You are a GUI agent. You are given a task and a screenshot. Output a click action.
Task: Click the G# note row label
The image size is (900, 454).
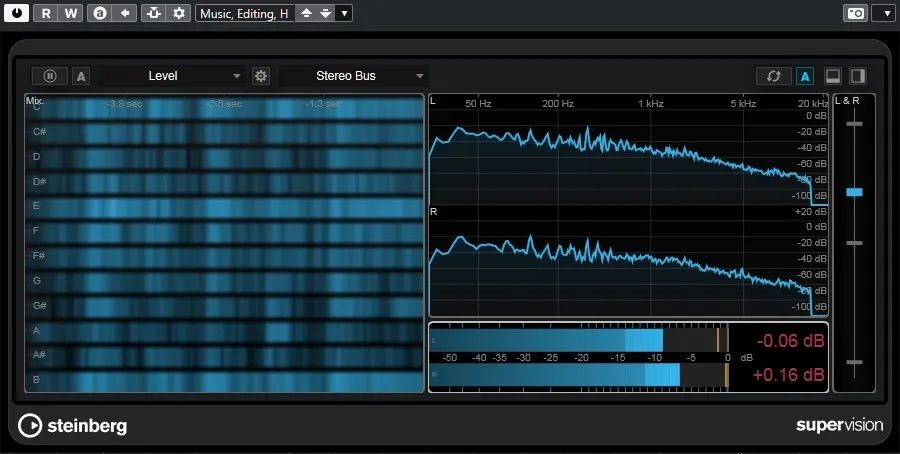click(40, 305)
